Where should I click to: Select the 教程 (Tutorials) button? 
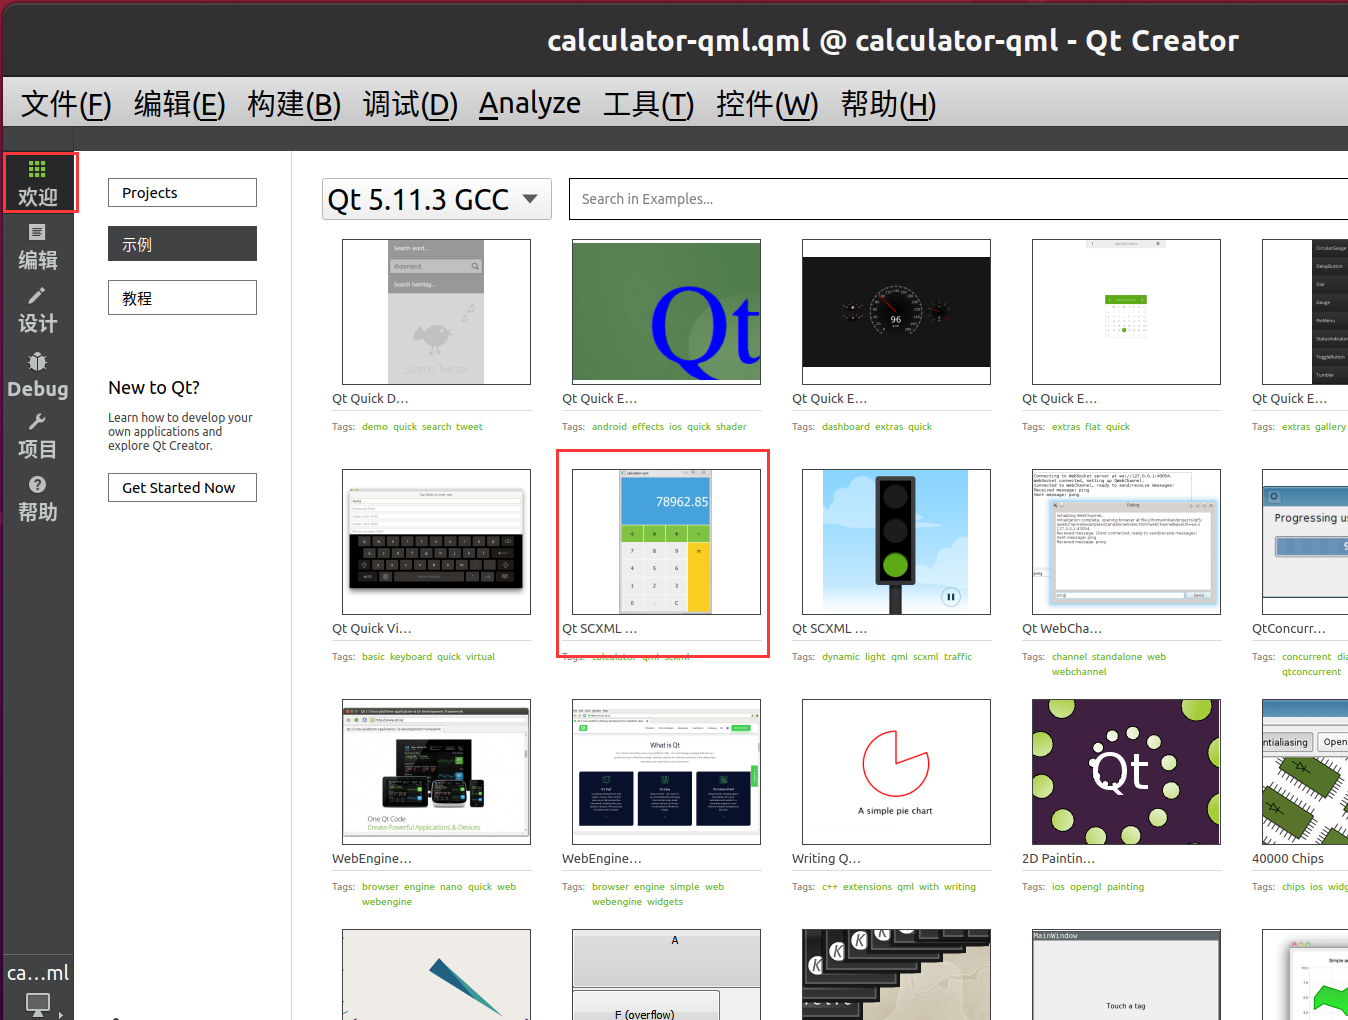pos(182,298)
